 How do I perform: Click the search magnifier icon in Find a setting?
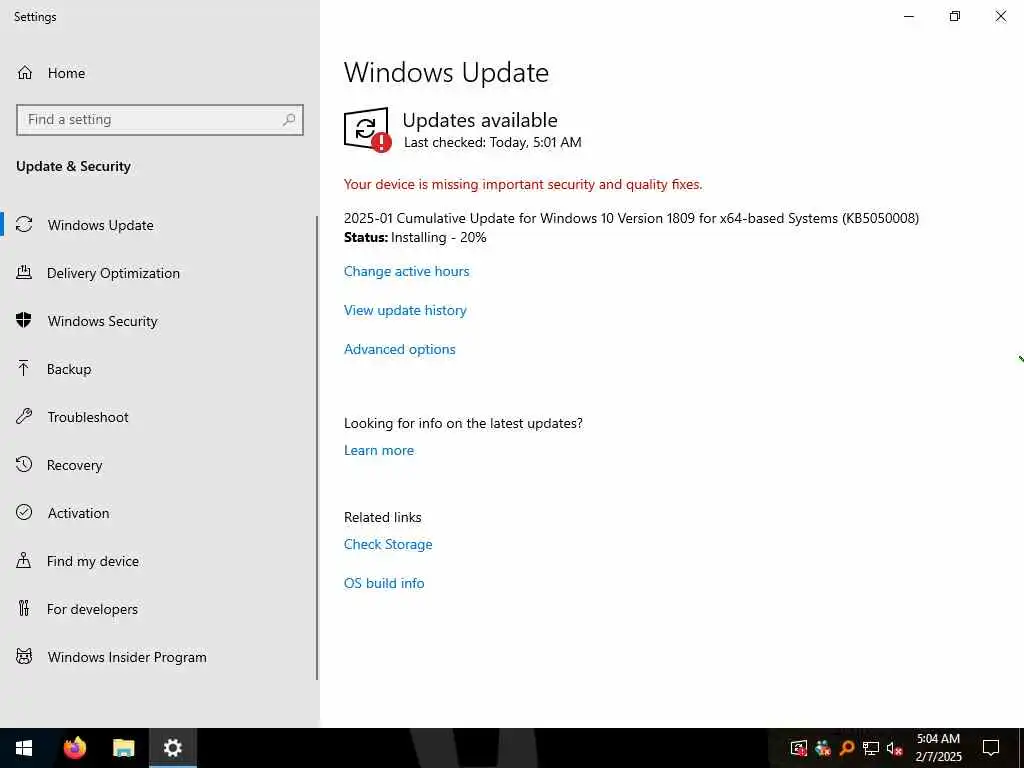[x=289, y=120]
